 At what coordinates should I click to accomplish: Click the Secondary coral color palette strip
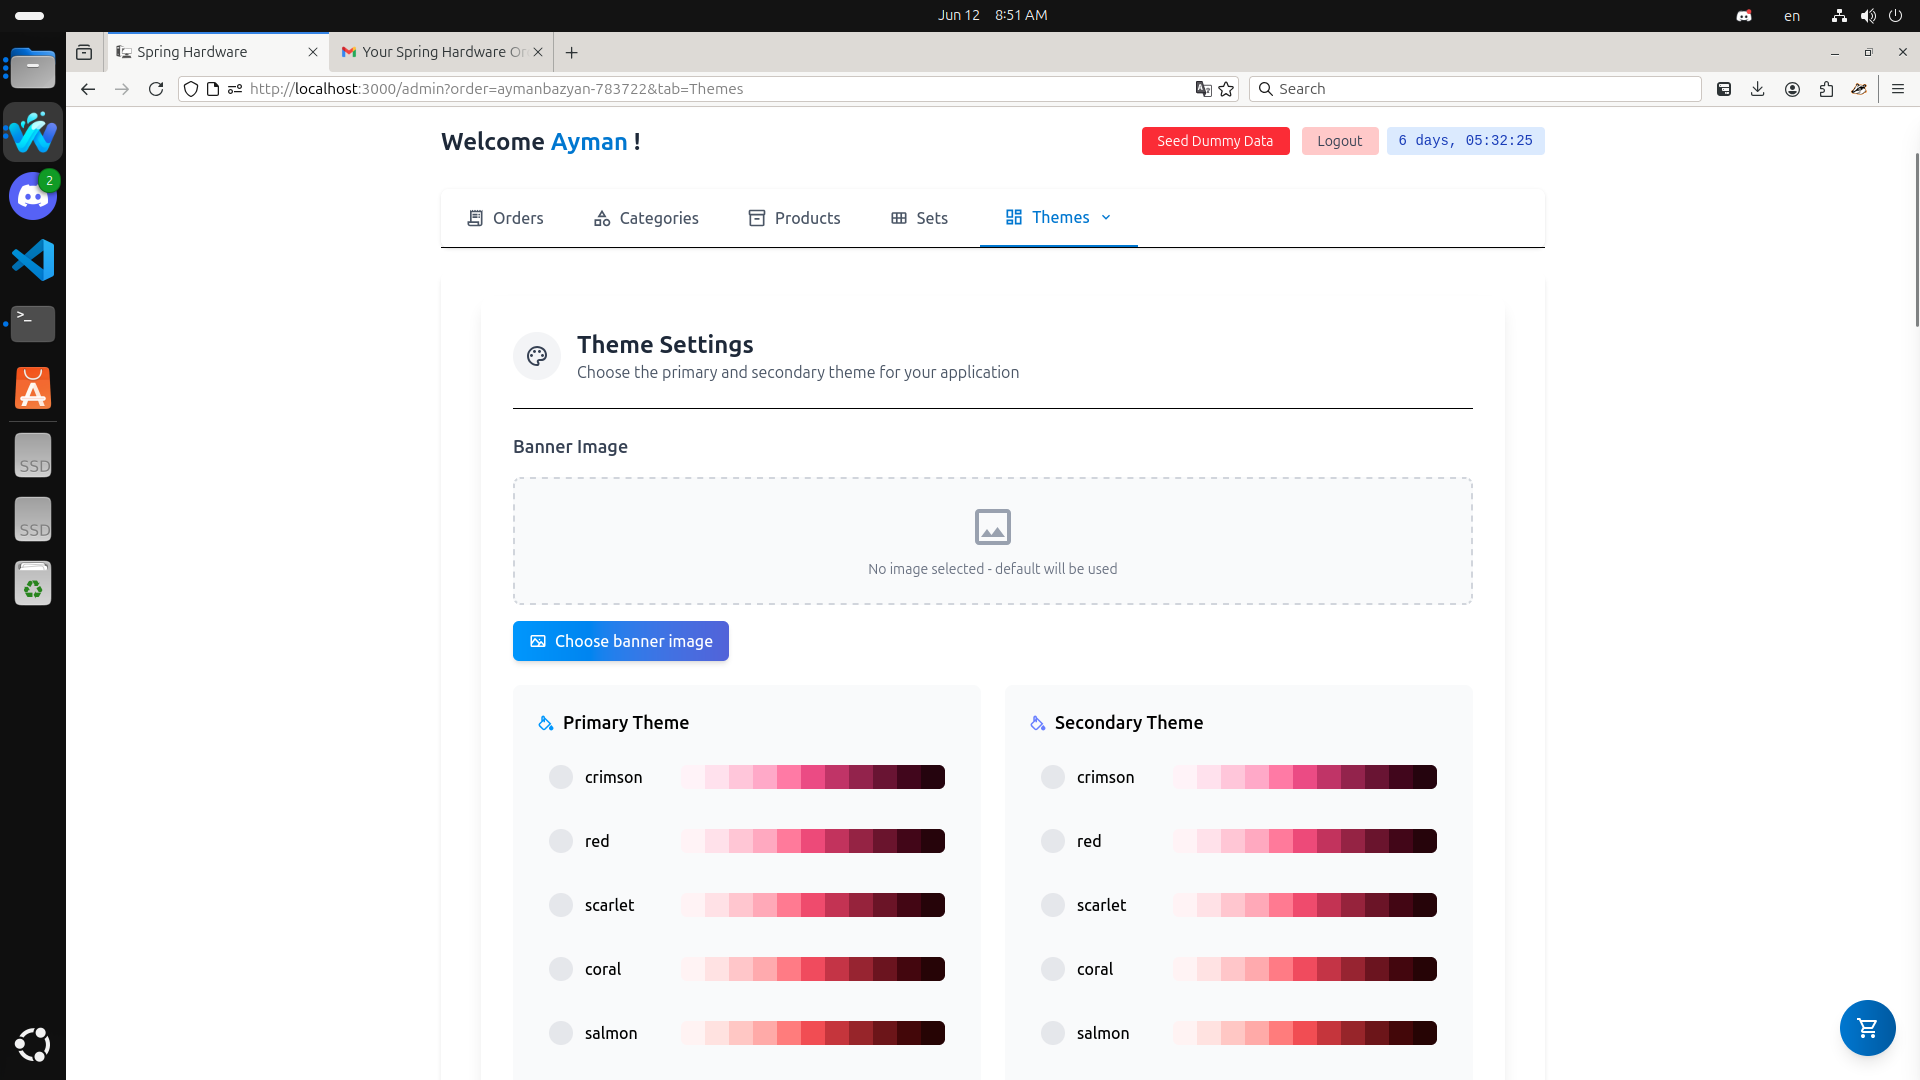point(1305,969)
